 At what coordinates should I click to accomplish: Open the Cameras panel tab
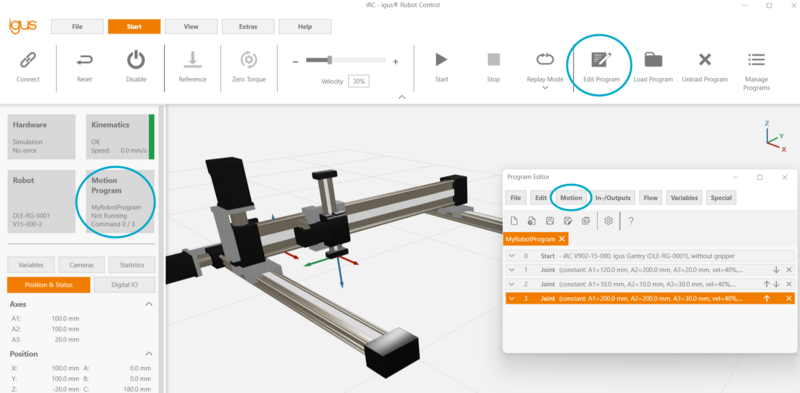click(x=82, y=265)
